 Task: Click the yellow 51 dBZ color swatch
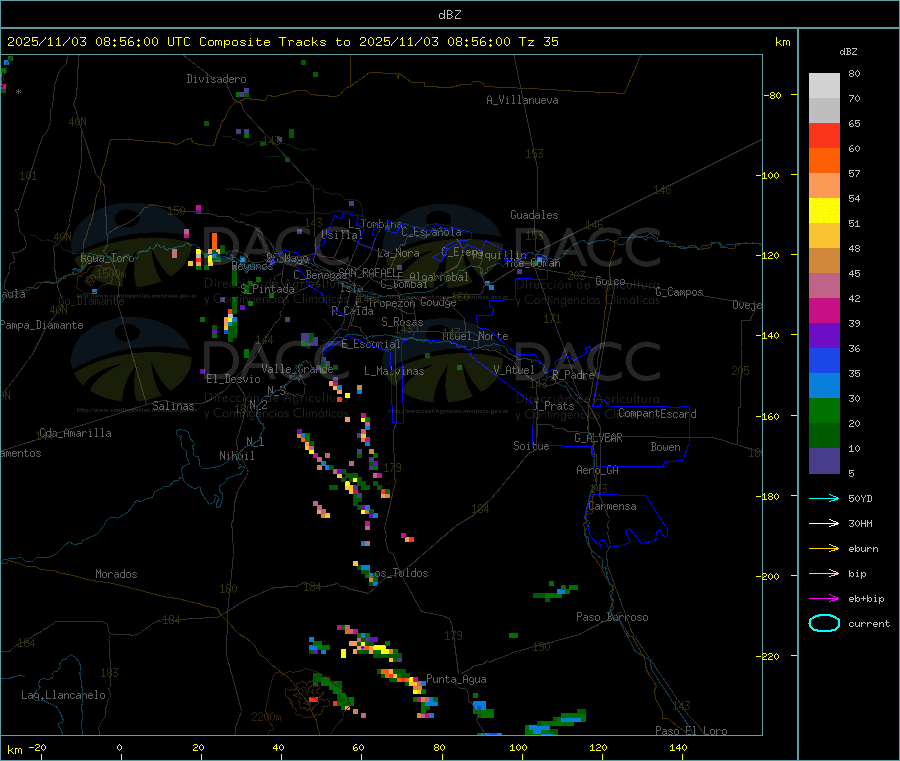coord(824,211)
